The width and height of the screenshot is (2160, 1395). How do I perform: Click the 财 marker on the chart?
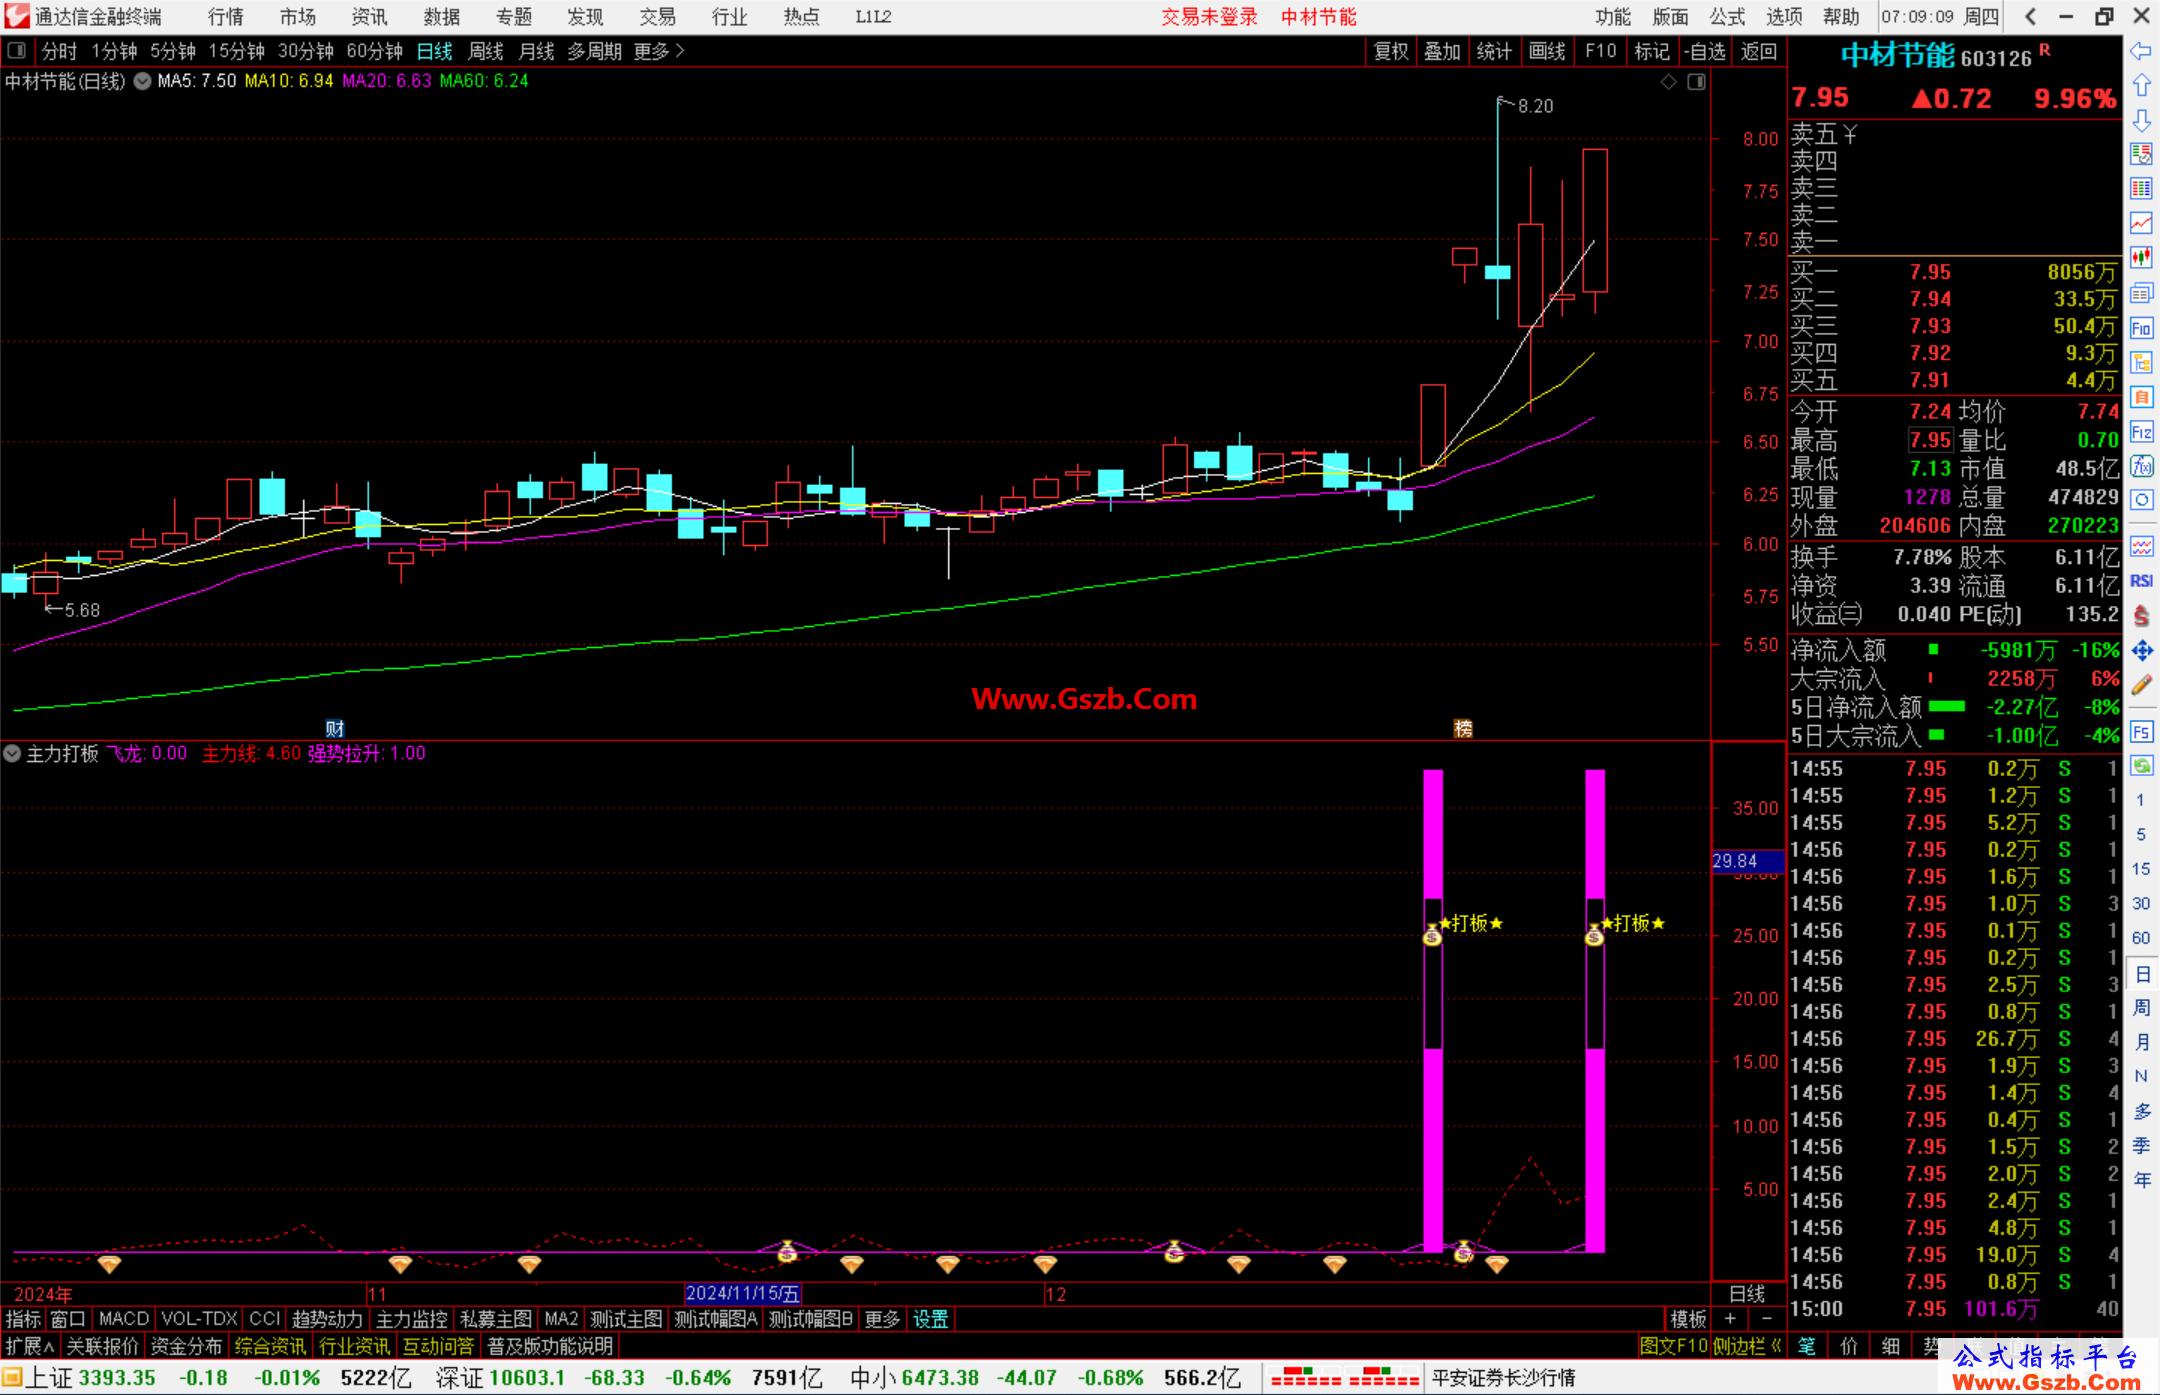(x=335, y=728)
